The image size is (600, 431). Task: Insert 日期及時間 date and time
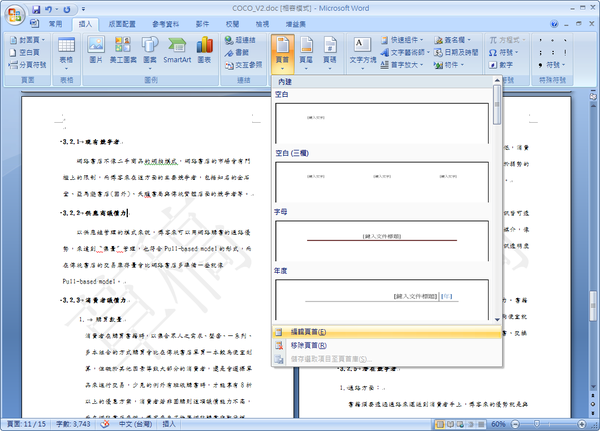tap(456, 52)
